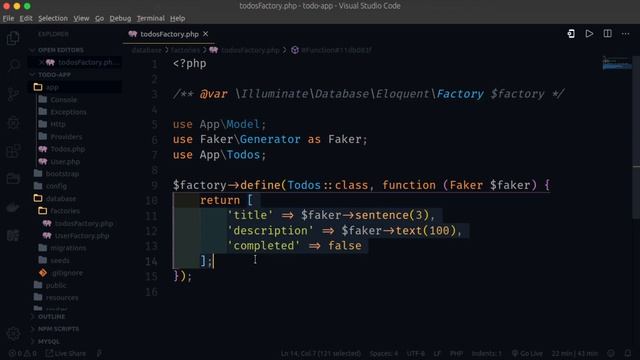Open the View menu

click(x=81, y=18)
